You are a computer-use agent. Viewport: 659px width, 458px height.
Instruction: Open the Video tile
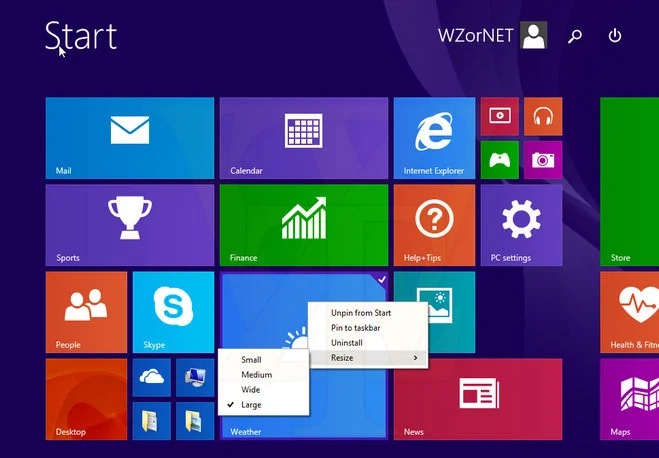click(500, 116)
